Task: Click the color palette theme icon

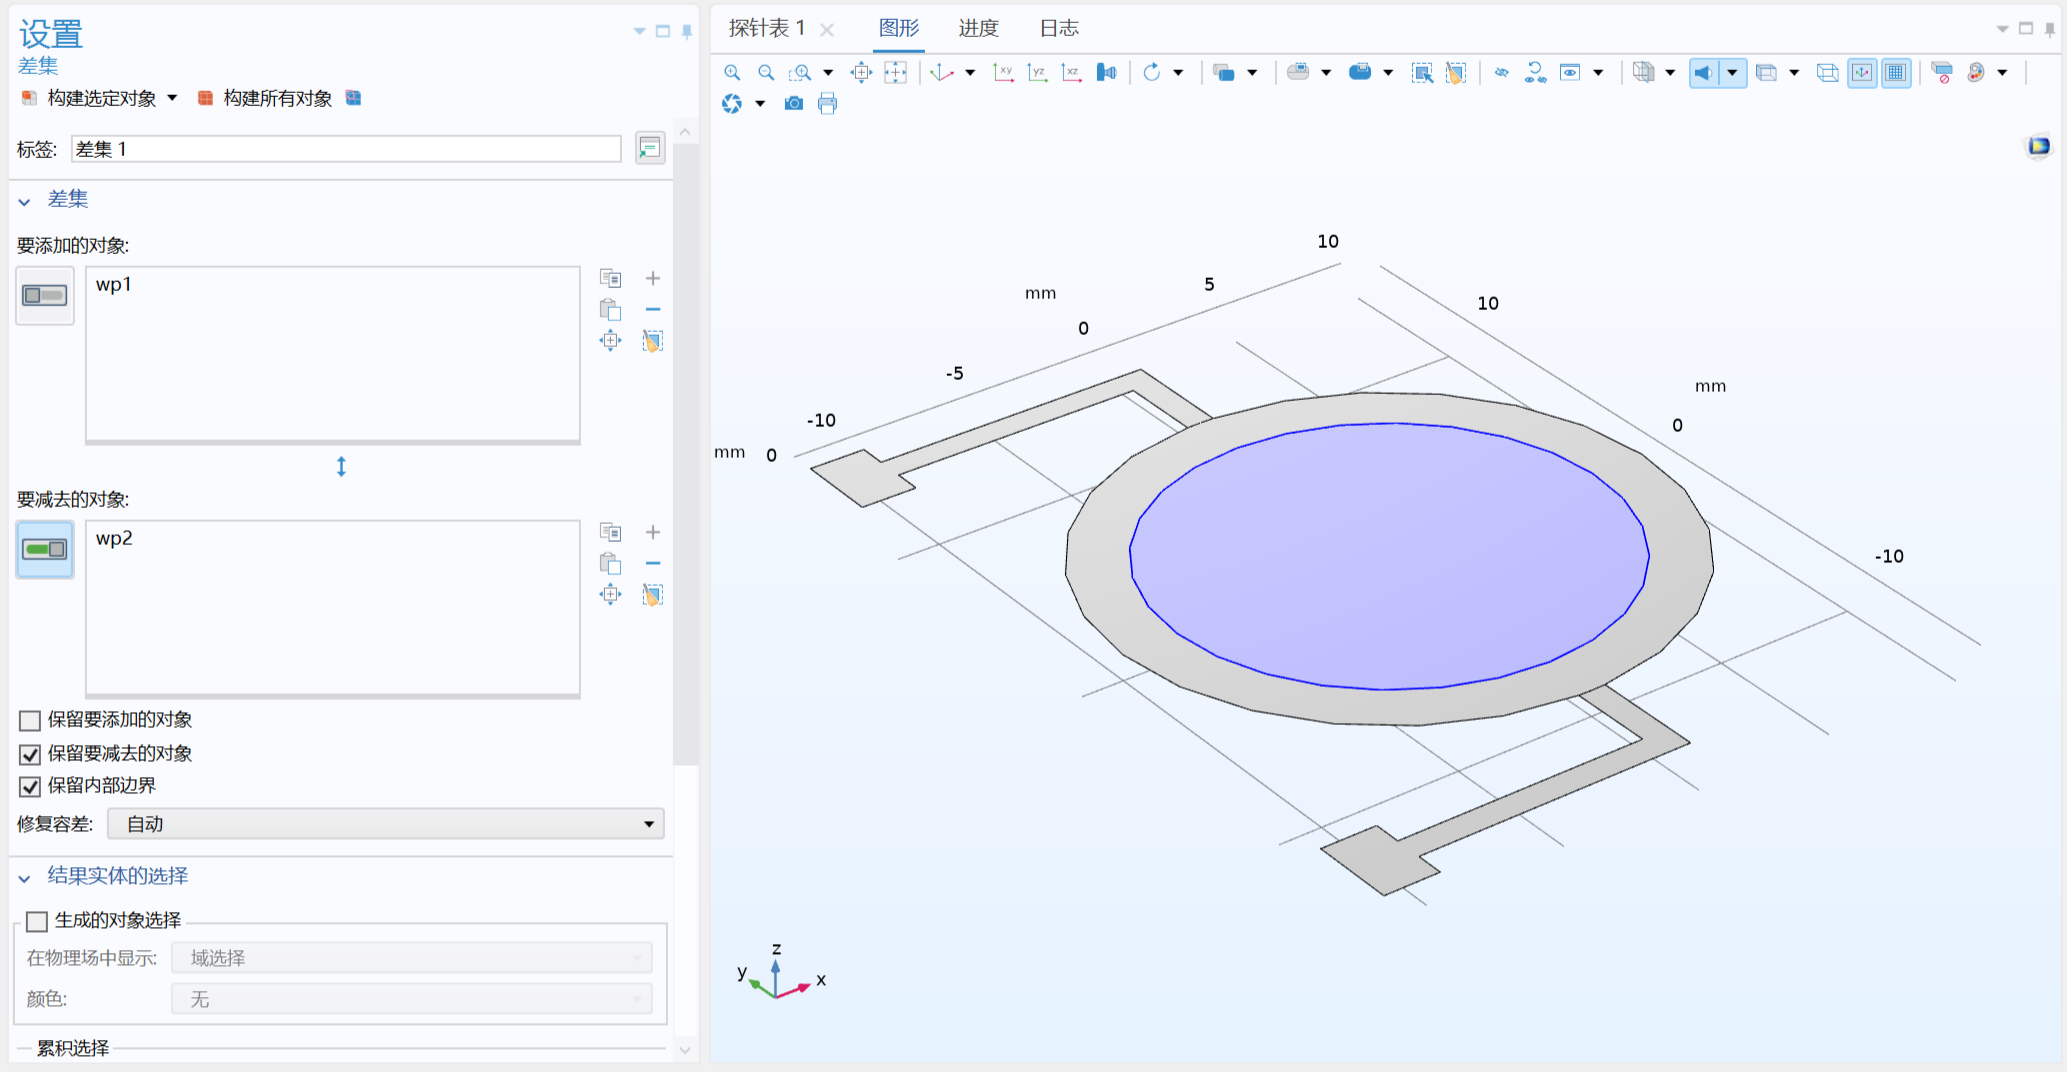Action: [x=1976, y=72]
